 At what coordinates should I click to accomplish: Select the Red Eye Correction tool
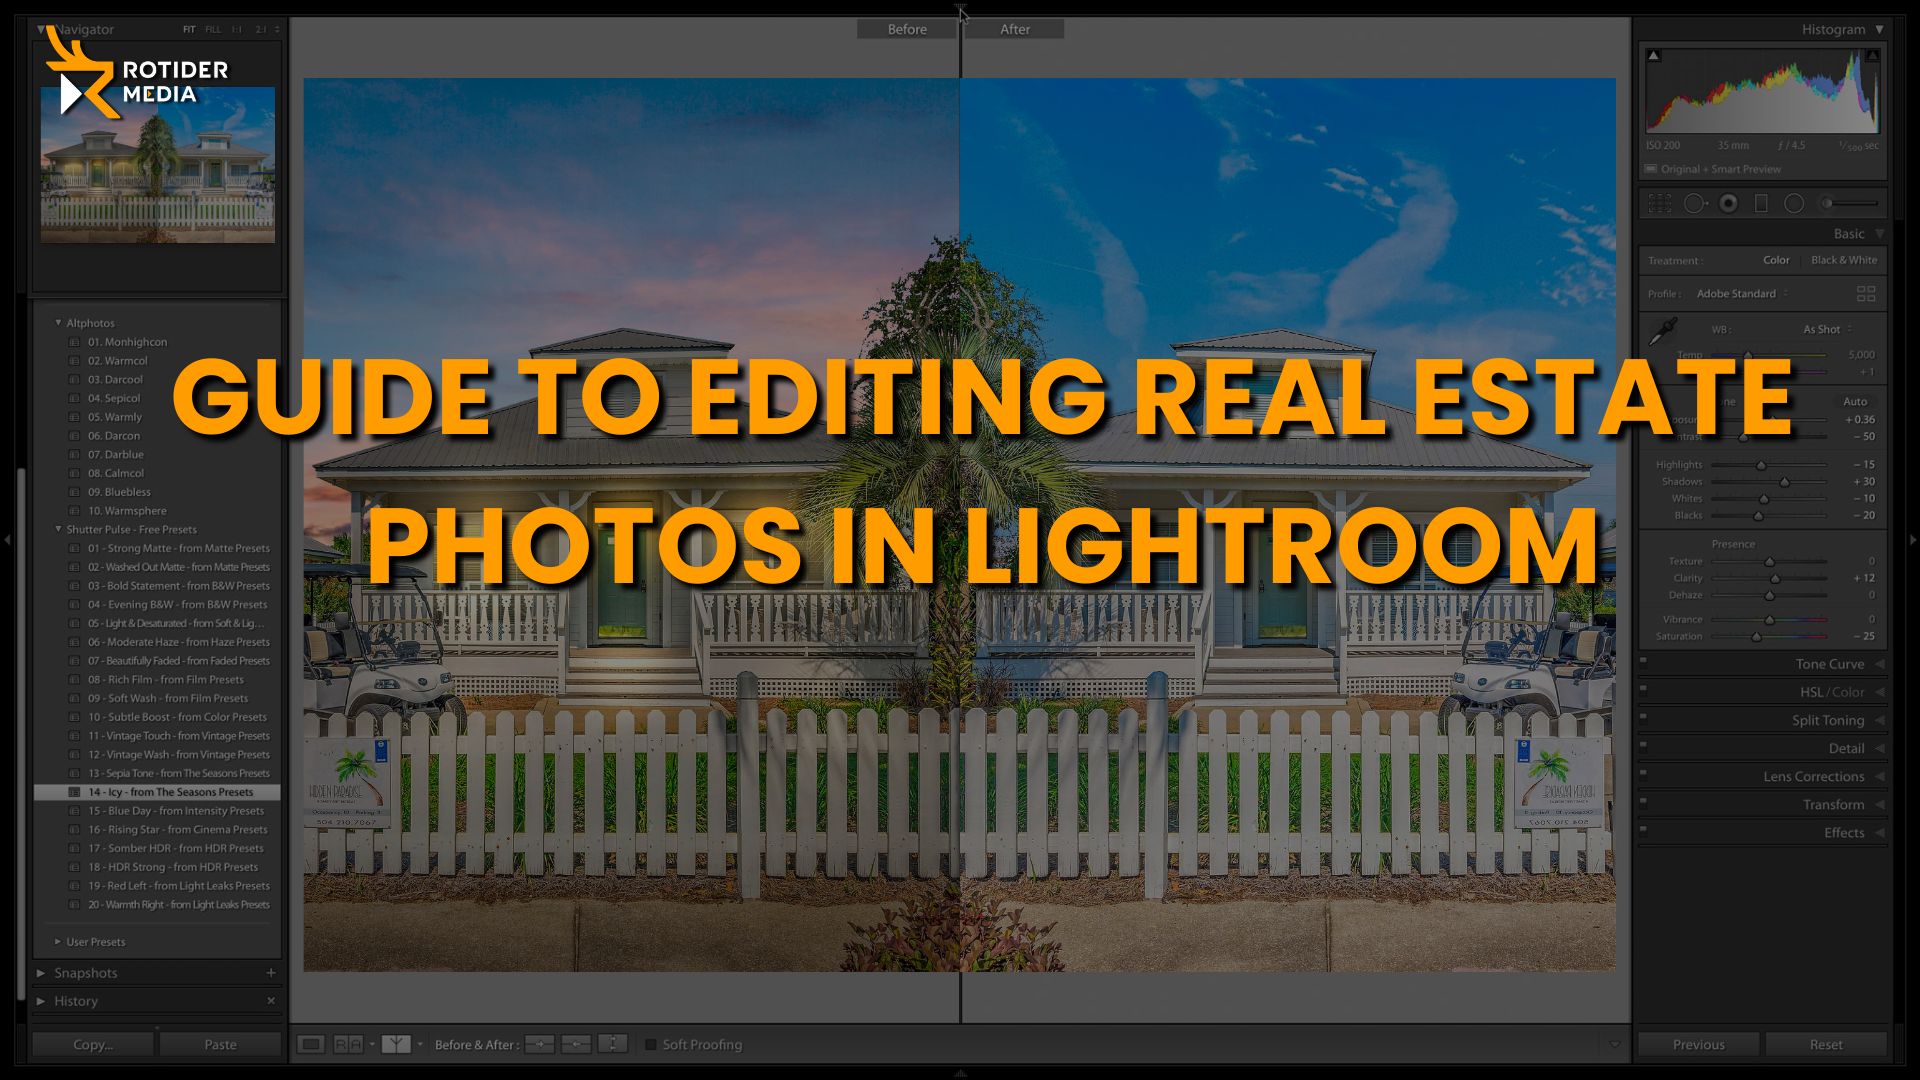click(1728, 203)
